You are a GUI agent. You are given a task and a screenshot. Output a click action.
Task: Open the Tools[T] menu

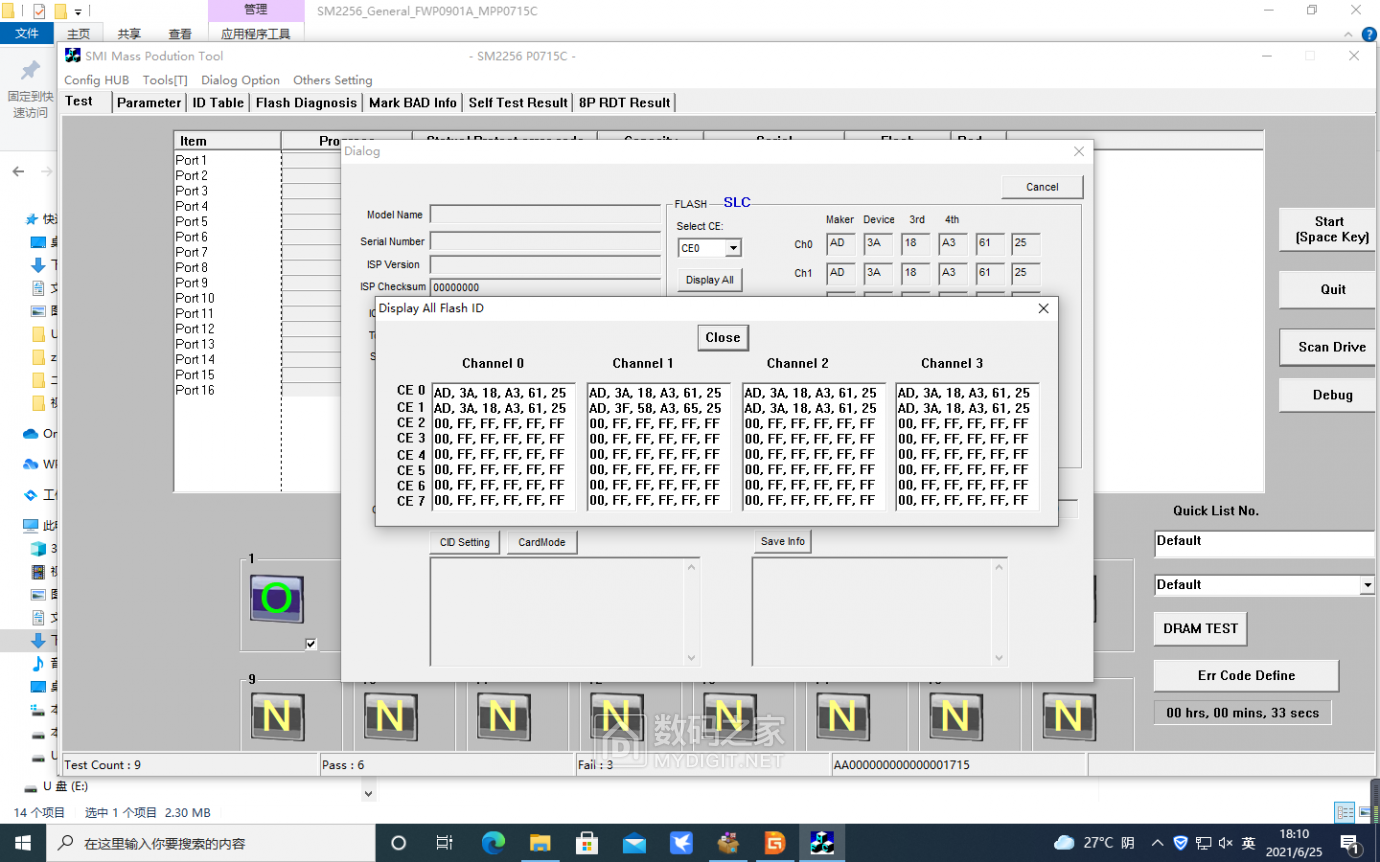coord(165,80)
